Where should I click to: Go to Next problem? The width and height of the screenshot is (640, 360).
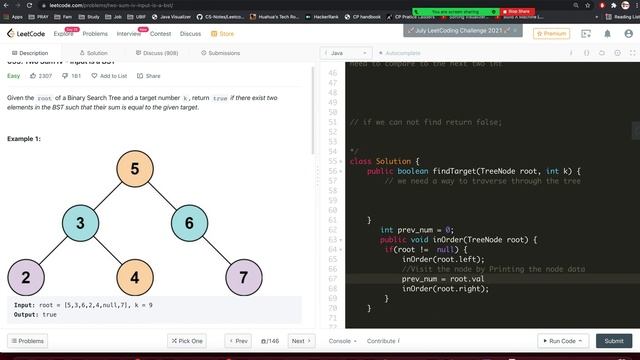click(302, 341)
